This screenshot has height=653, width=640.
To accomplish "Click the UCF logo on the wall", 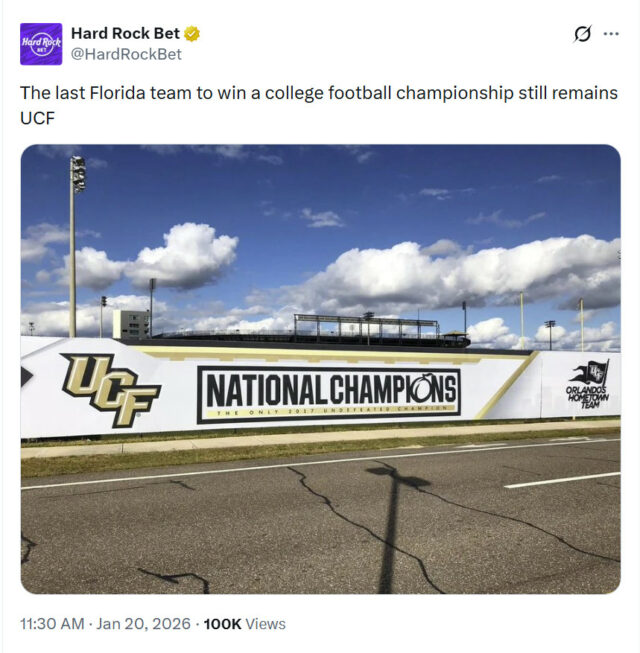I will 110,390.
